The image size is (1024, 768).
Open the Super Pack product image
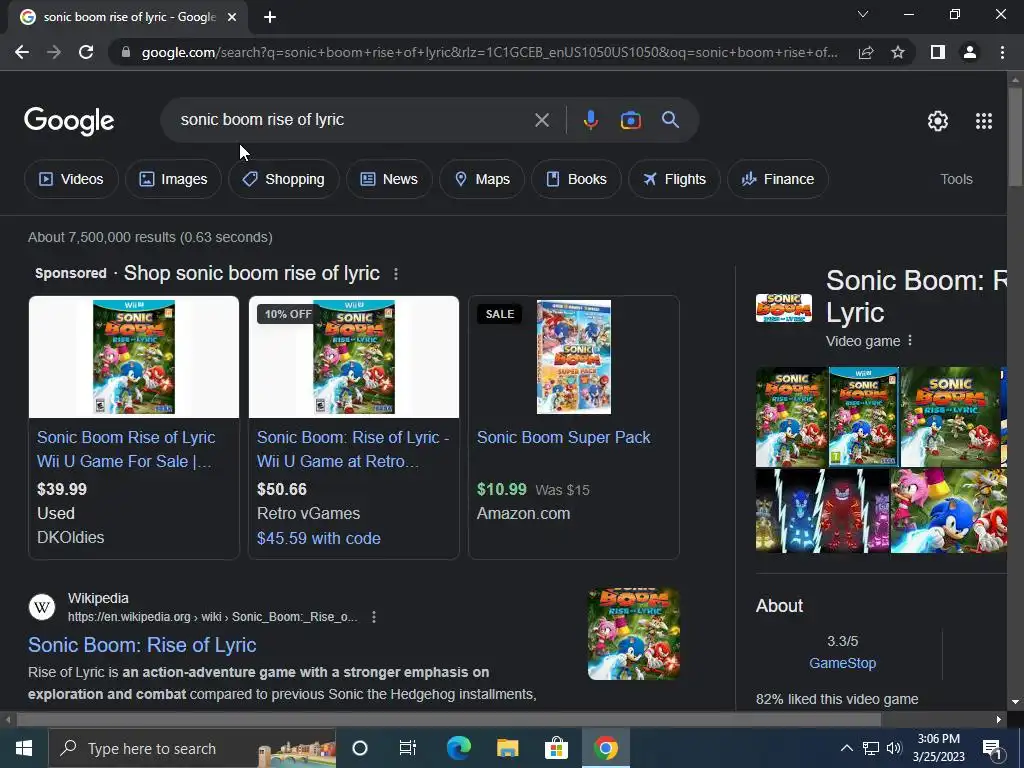pyautogui.click(x=574, y=357)
